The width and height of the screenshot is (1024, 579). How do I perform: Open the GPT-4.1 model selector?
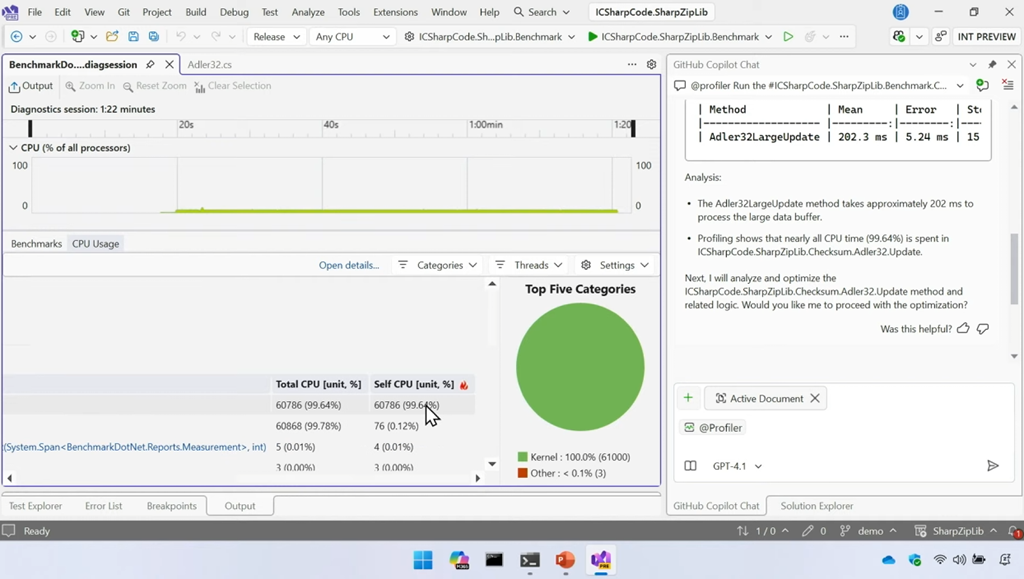click(737, 466)
